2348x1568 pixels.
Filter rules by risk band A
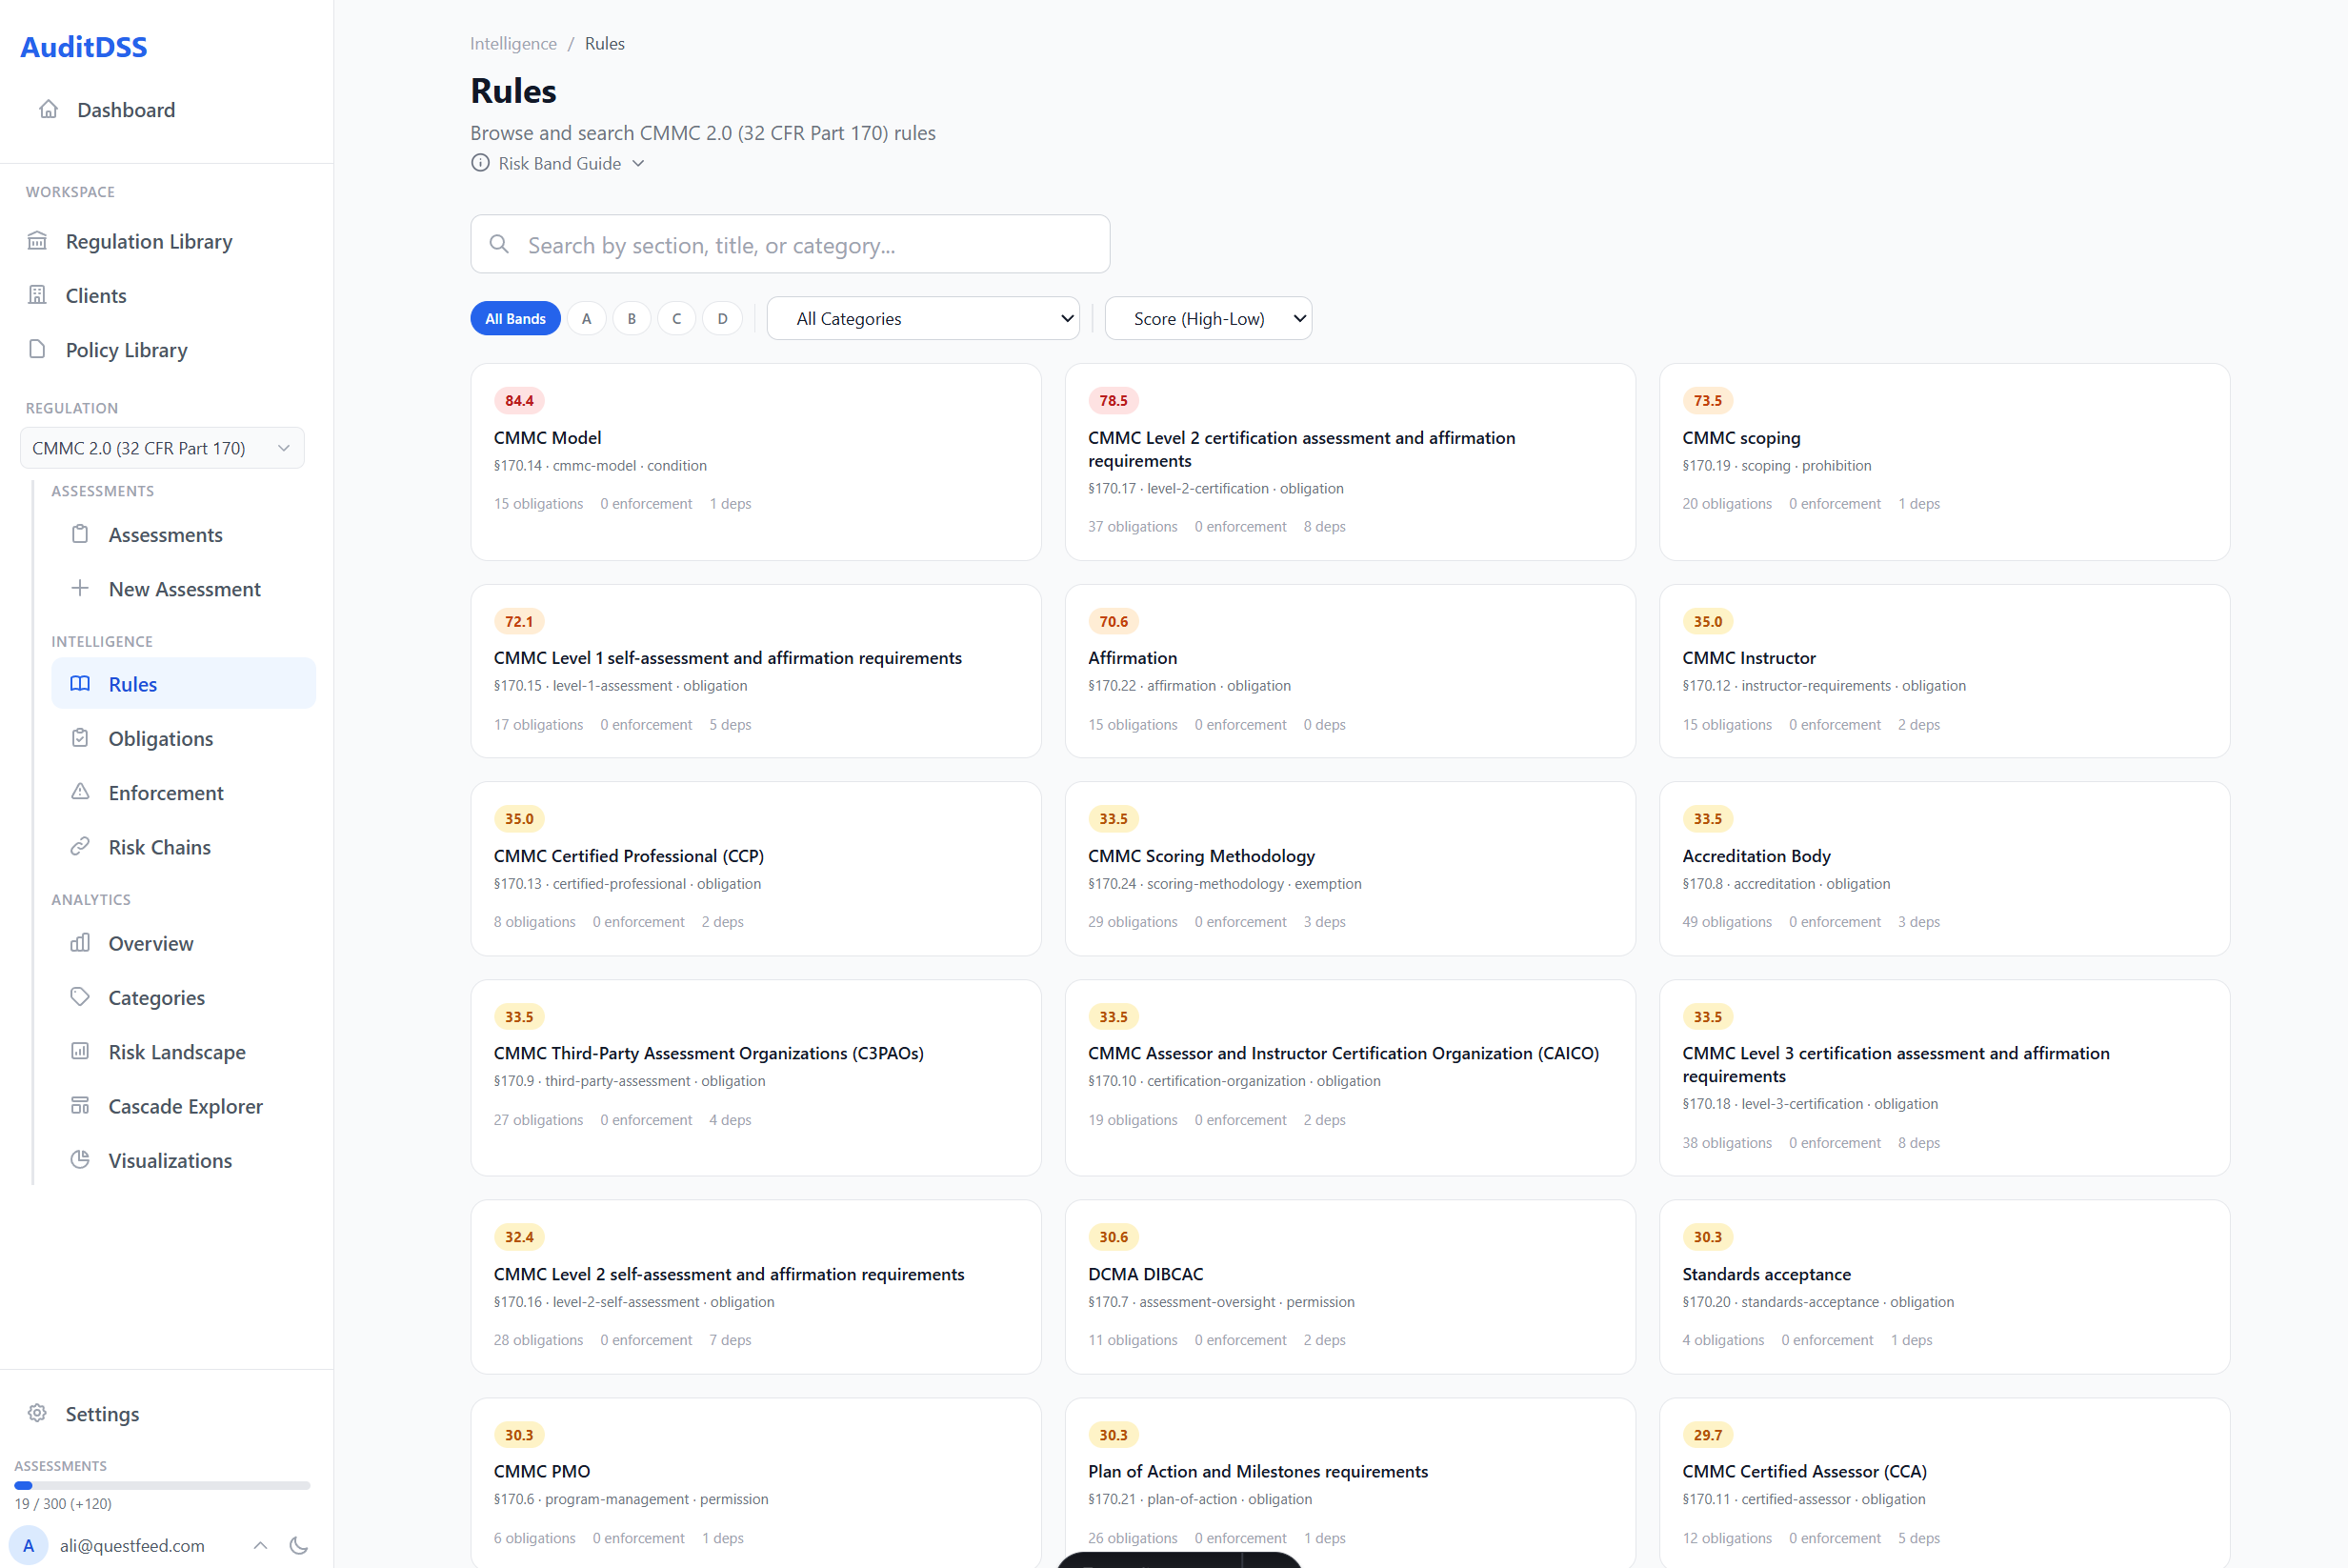pos(587,318)
